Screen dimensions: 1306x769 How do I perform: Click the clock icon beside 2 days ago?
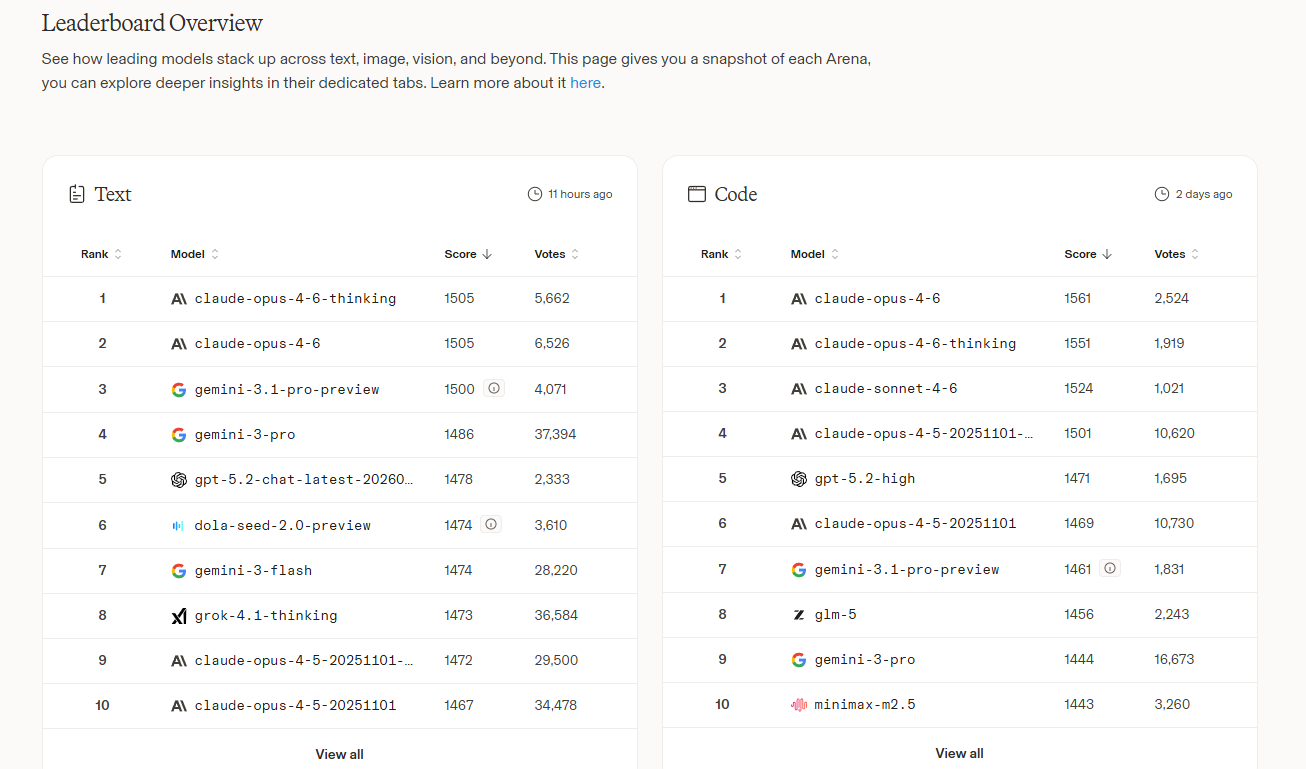point(1161,194)
